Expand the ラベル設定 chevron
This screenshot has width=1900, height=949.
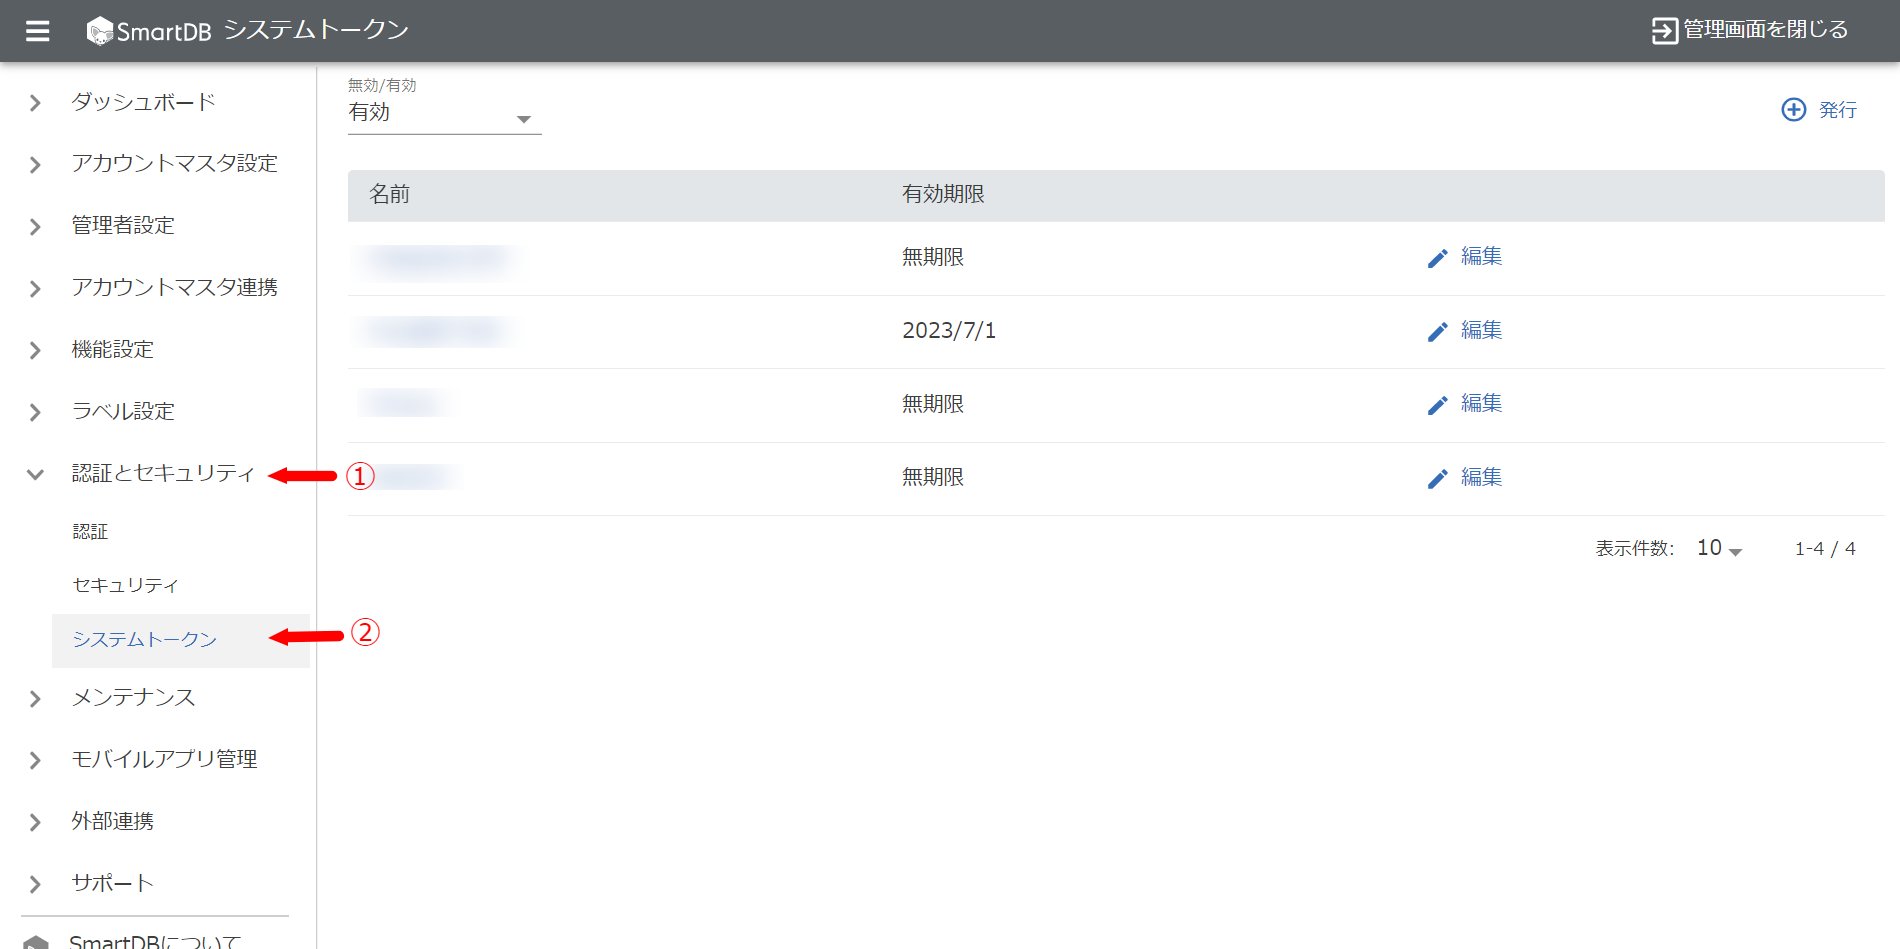click(35, 412)
